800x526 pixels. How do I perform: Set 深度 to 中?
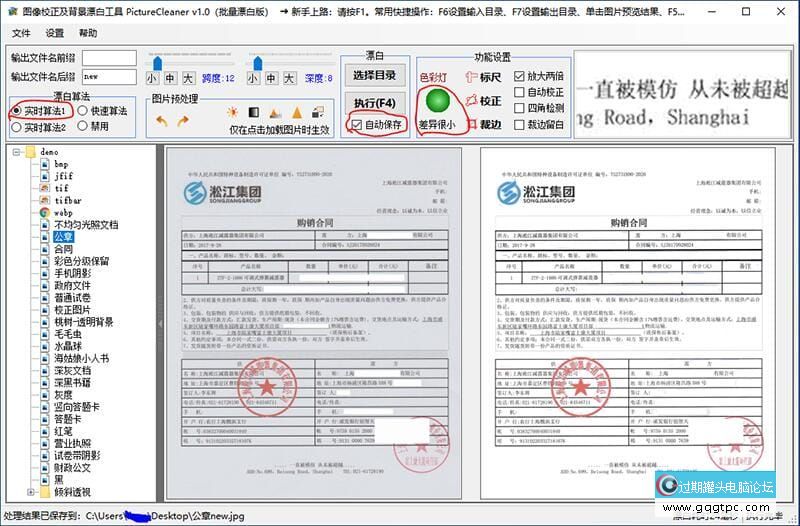[x=271, y=78]
